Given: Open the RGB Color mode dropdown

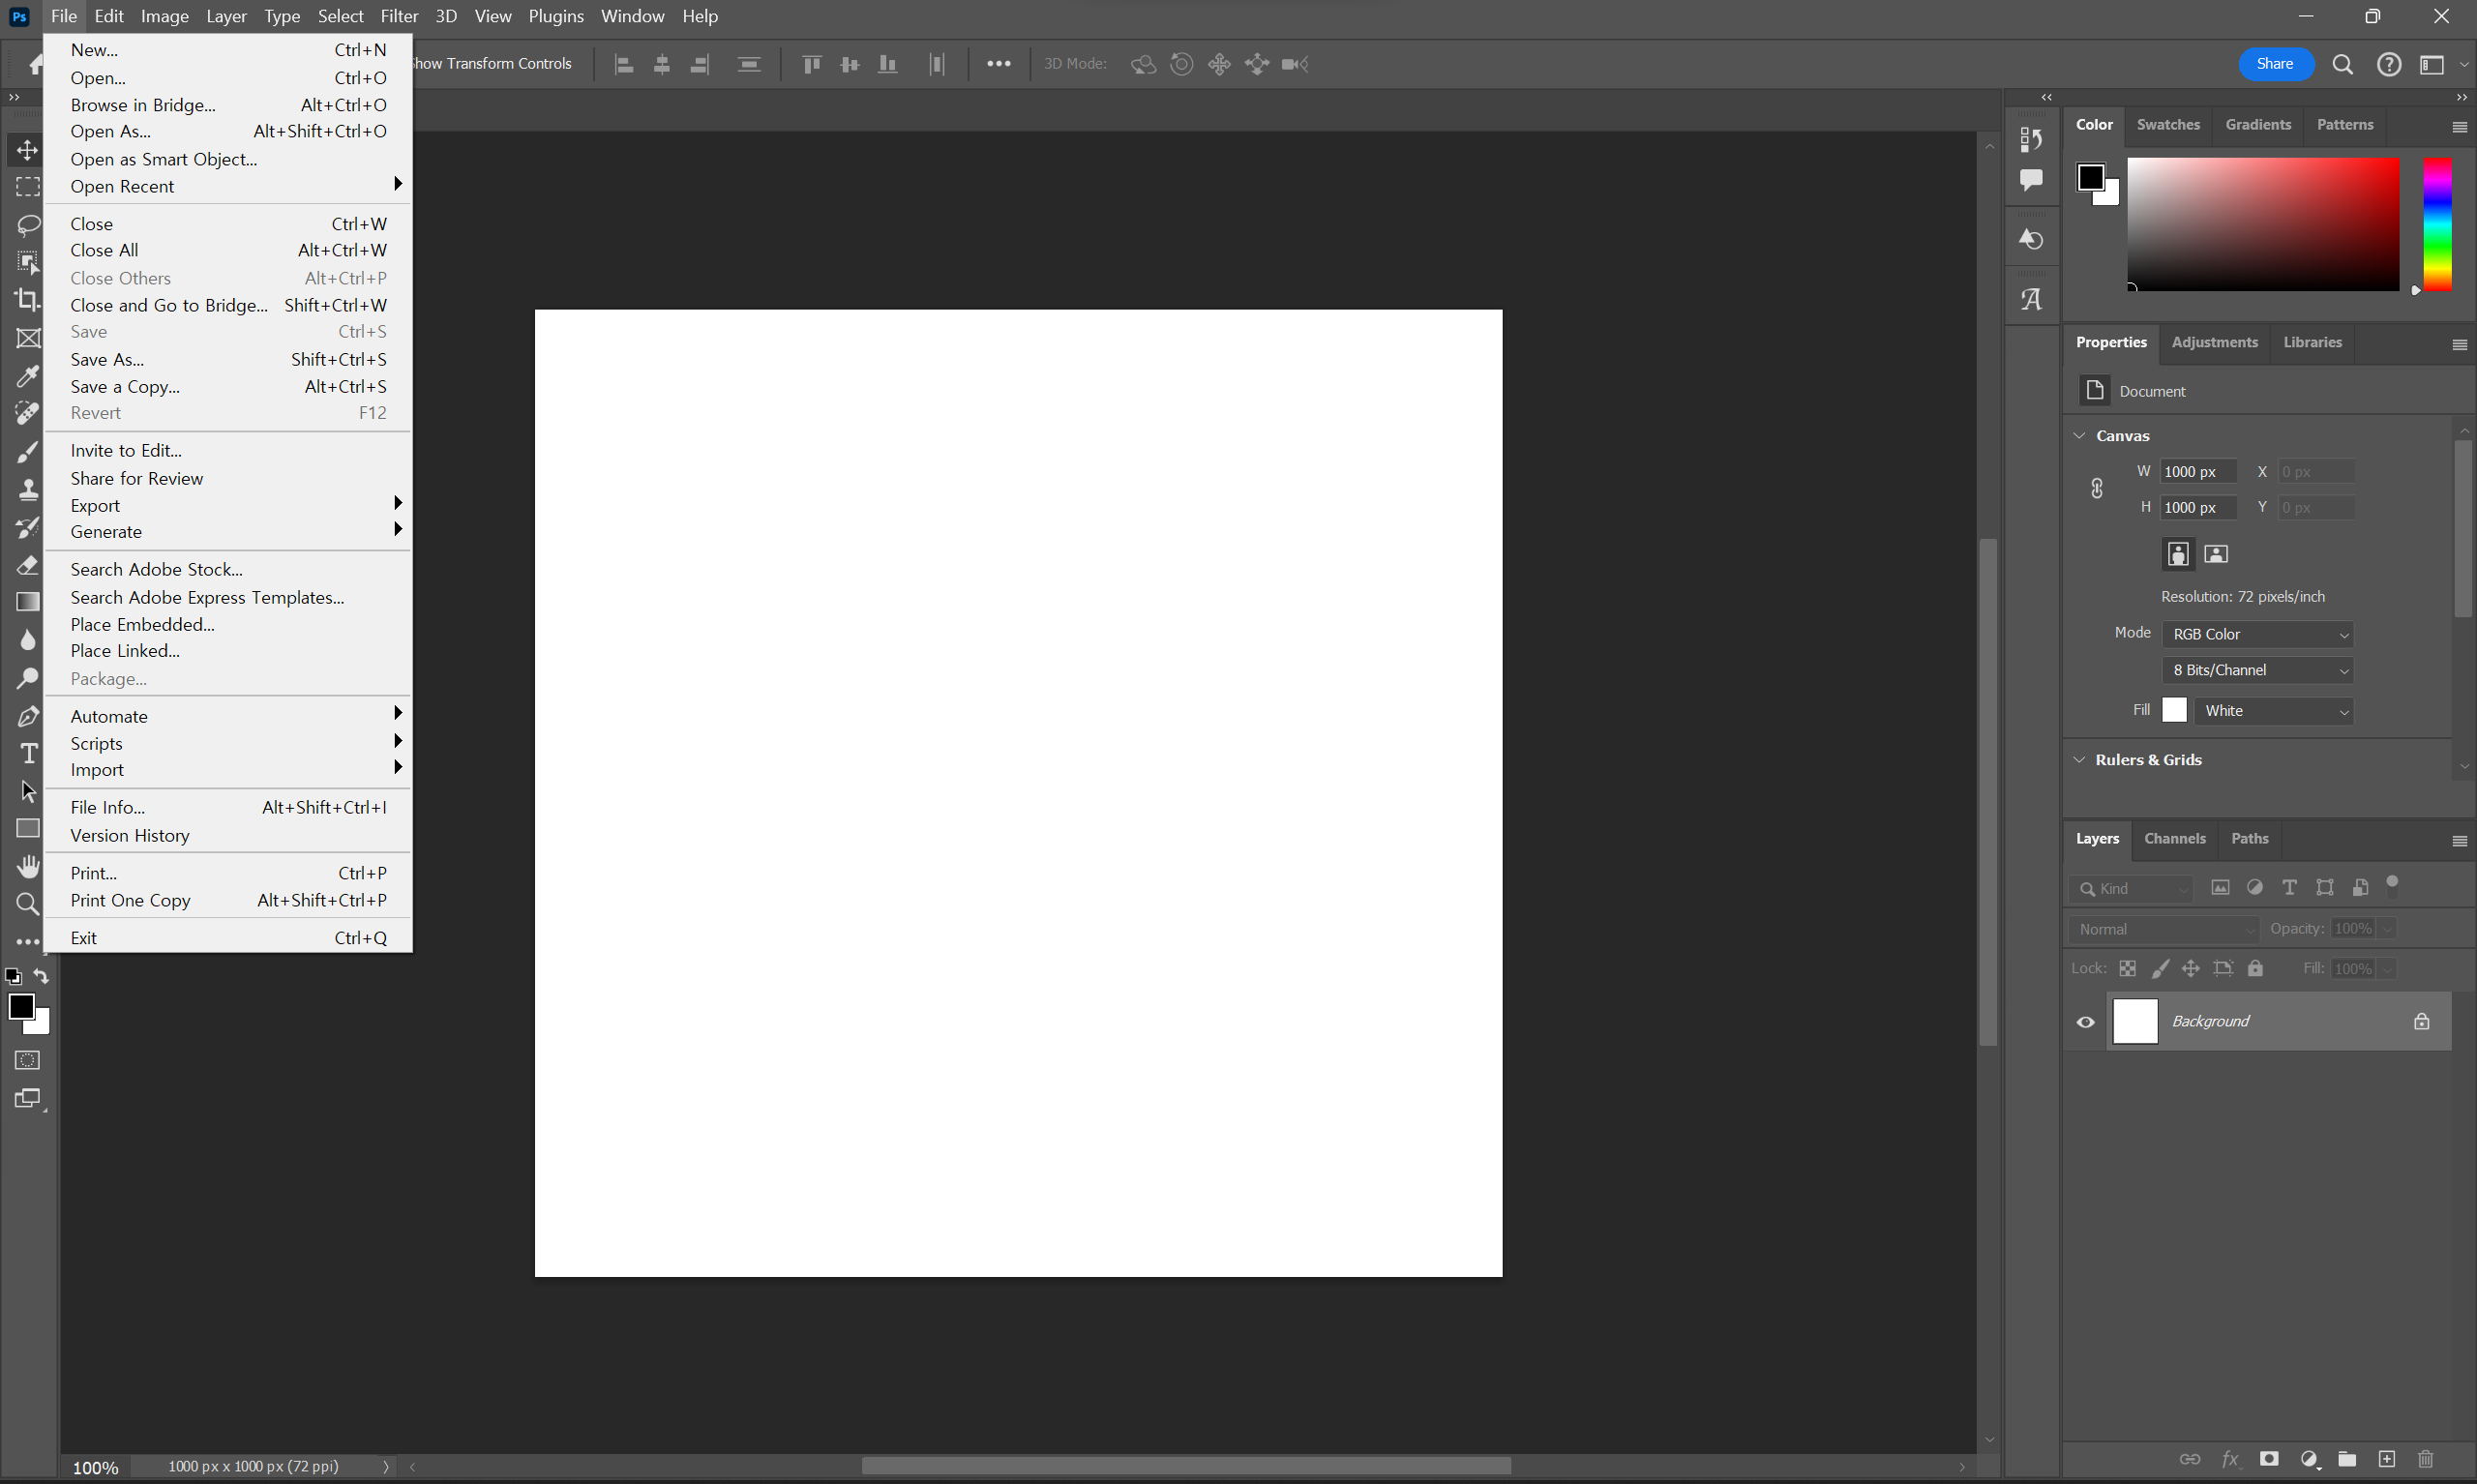Looking at the screenshot, I should [2257, 634].
